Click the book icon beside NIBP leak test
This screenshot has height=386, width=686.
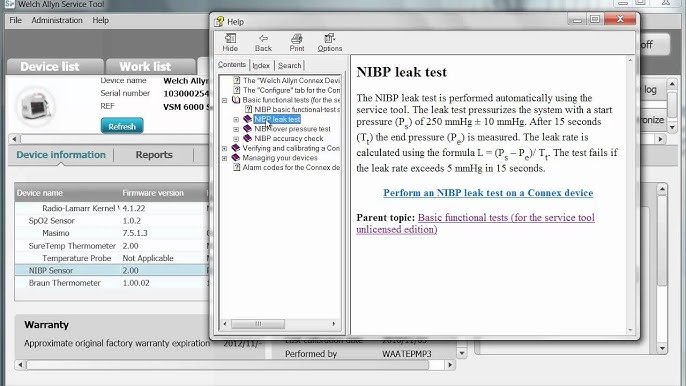click(247, 119)
